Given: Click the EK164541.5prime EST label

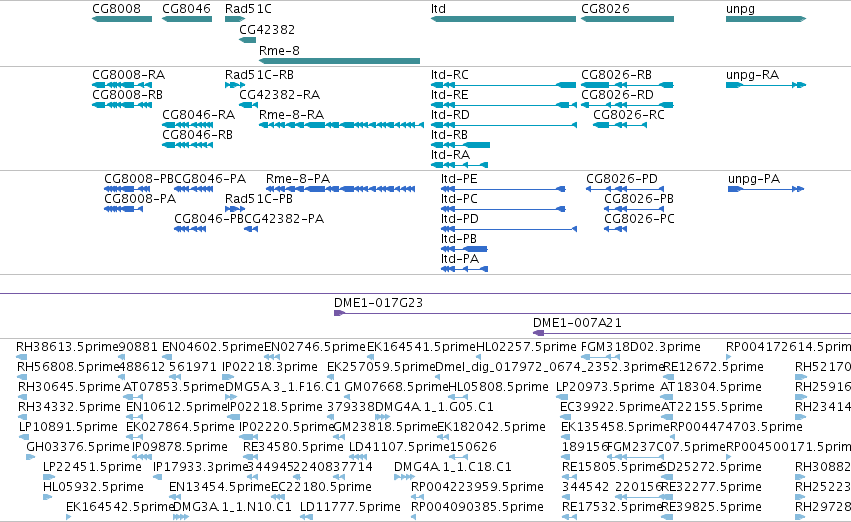Looking at the screenshot, I should [421, 347].
